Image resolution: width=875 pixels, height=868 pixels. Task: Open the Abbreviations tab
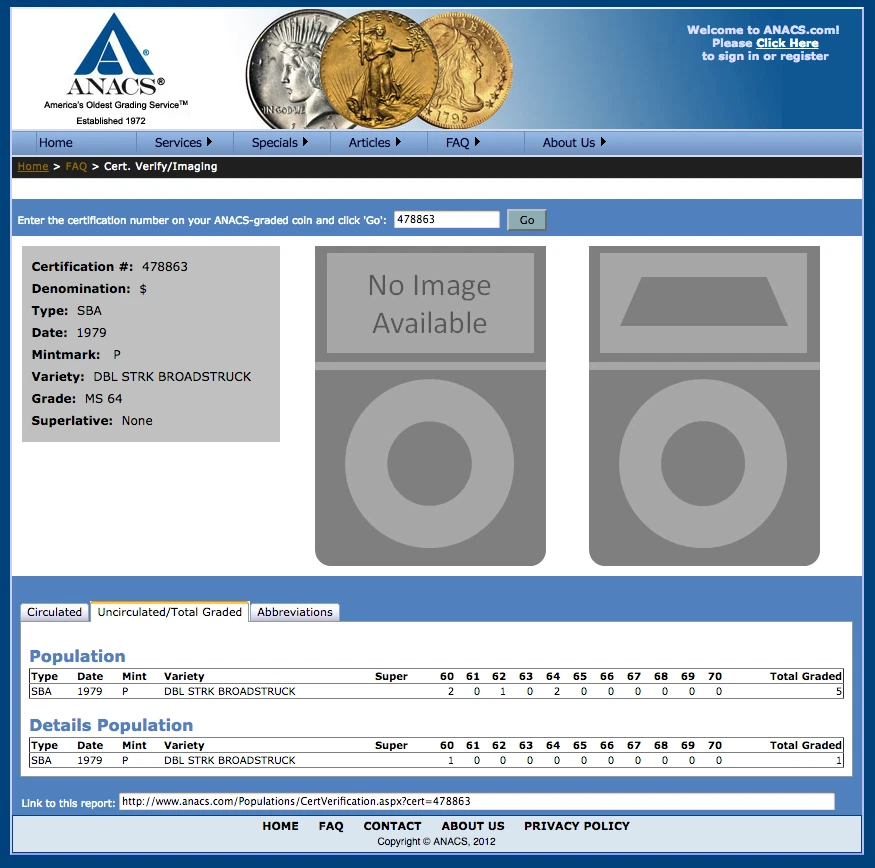tap(295, 611)
